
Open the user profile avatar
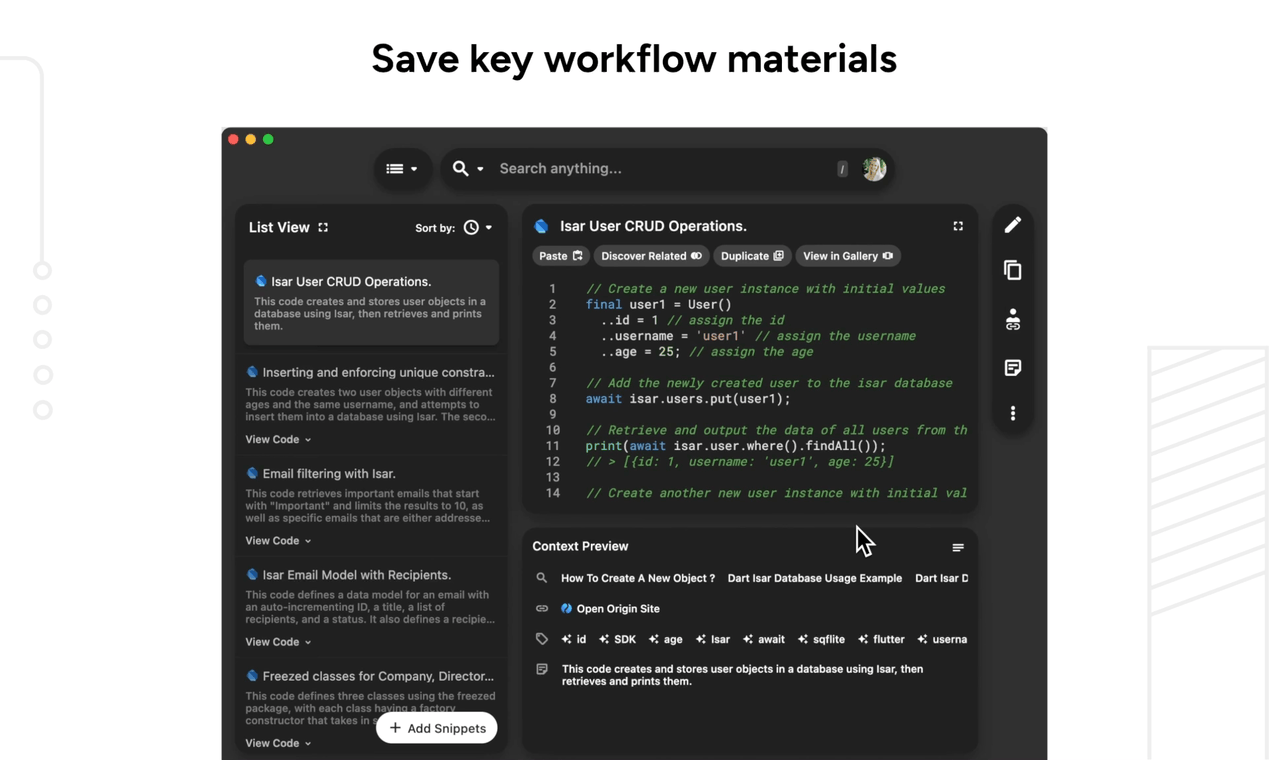point(874,169)
